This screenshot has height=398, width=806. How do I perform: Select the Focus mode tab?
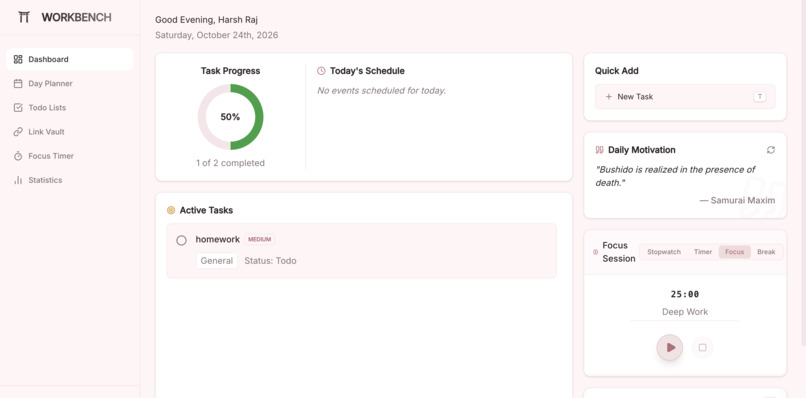(x=735, y=252)
